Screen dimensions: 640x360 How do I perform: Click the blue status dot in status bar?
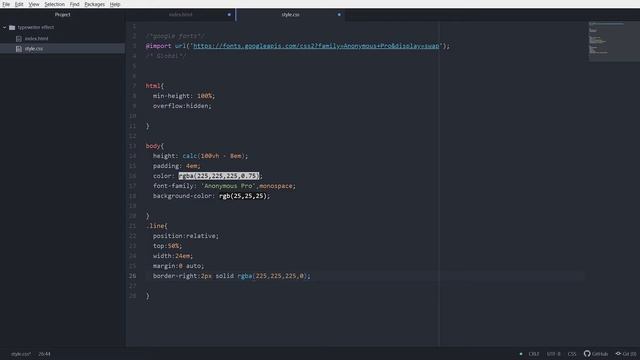tap(521, 354)
